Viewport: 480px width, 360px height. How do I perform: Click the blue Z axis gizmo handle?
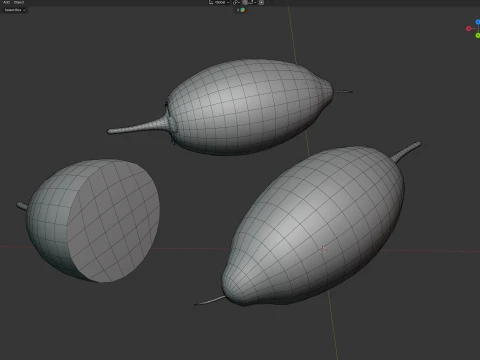click(x=478, y=22)
